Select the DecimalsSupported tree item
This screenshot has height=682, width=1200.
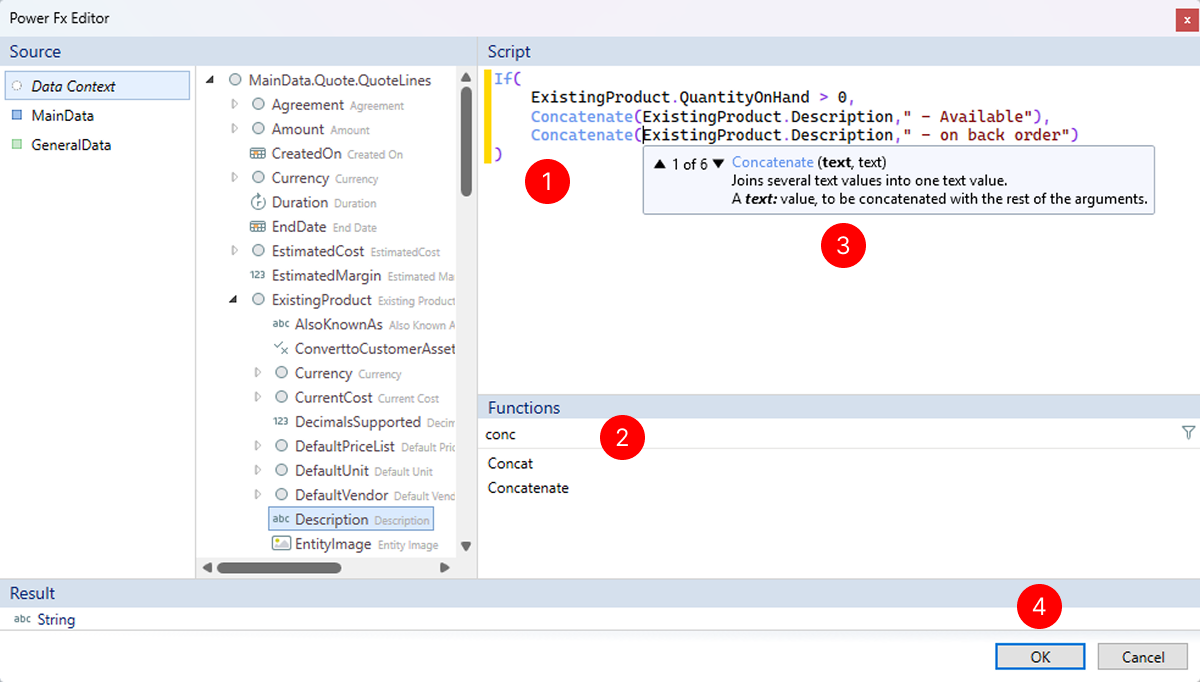(x=364, y=422)
